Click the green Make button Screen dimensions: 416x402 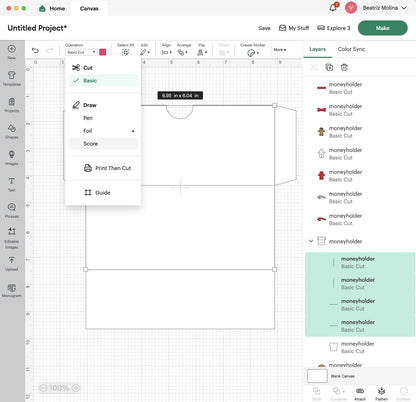coord(383,28)
